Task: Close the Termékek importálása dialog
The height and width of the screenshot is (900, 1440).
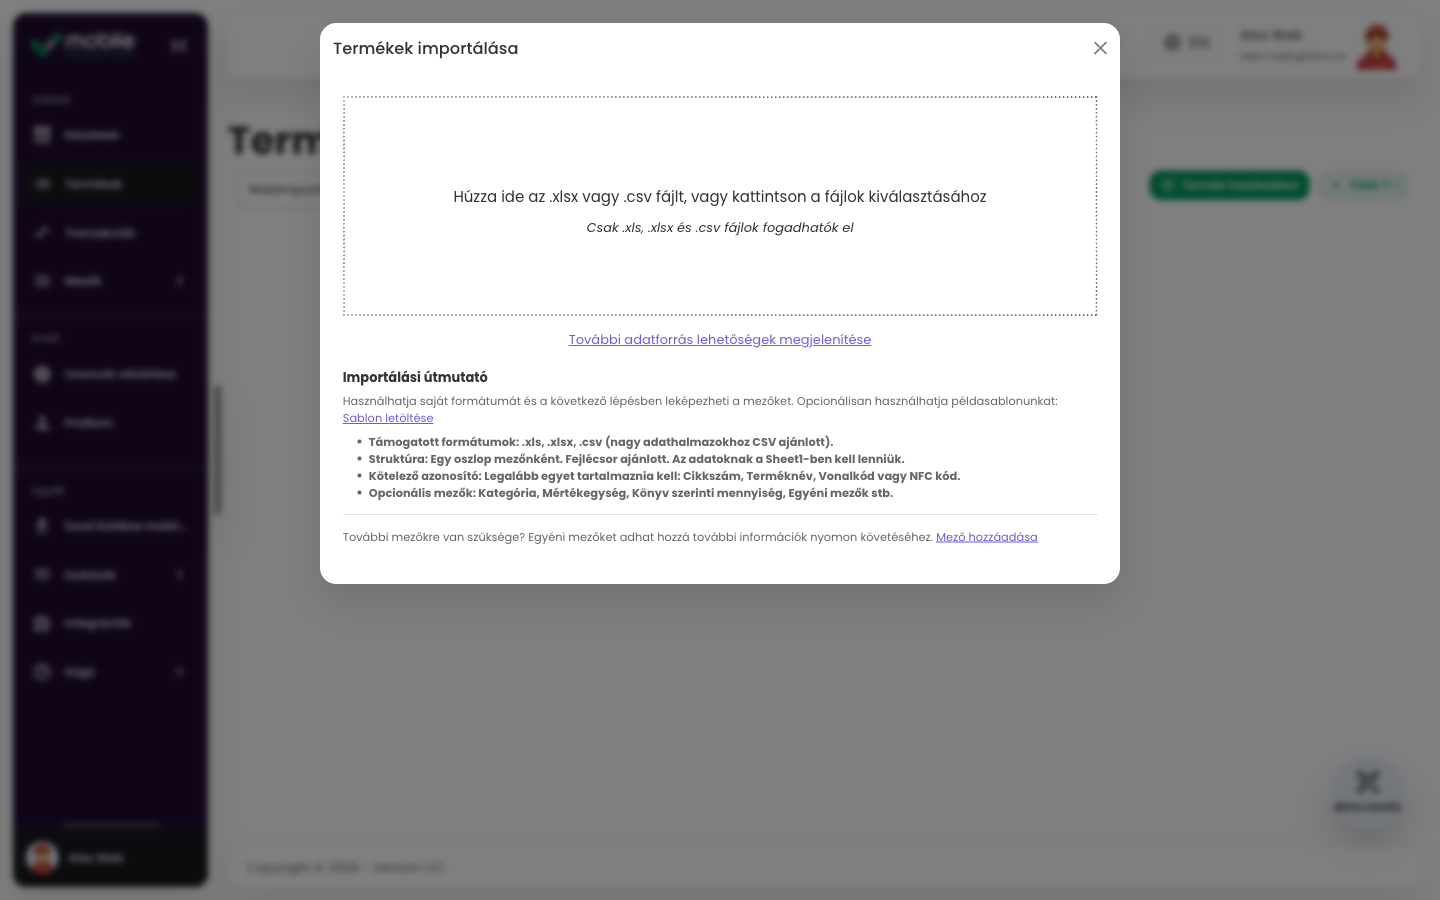Action: click(1100, 48)
